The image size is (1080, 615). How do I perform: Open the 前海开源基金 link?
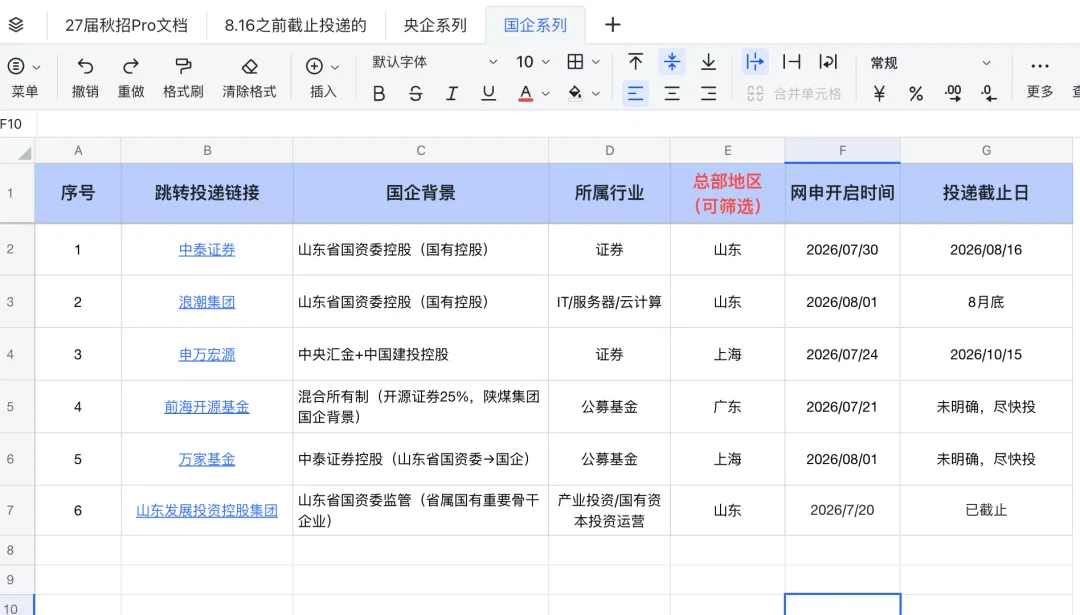[207, 407]
